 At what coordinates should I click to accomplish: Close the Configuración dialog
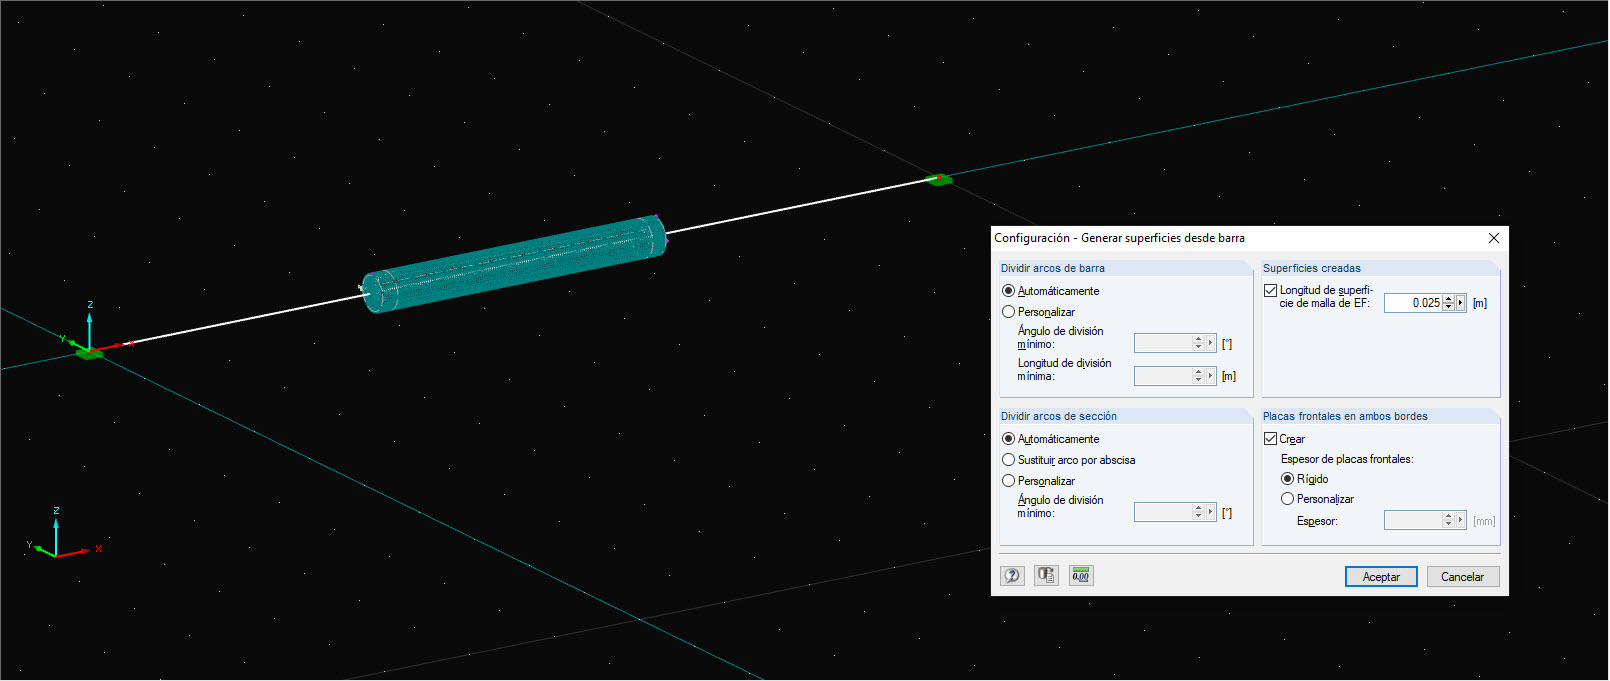click(1493, 238)
